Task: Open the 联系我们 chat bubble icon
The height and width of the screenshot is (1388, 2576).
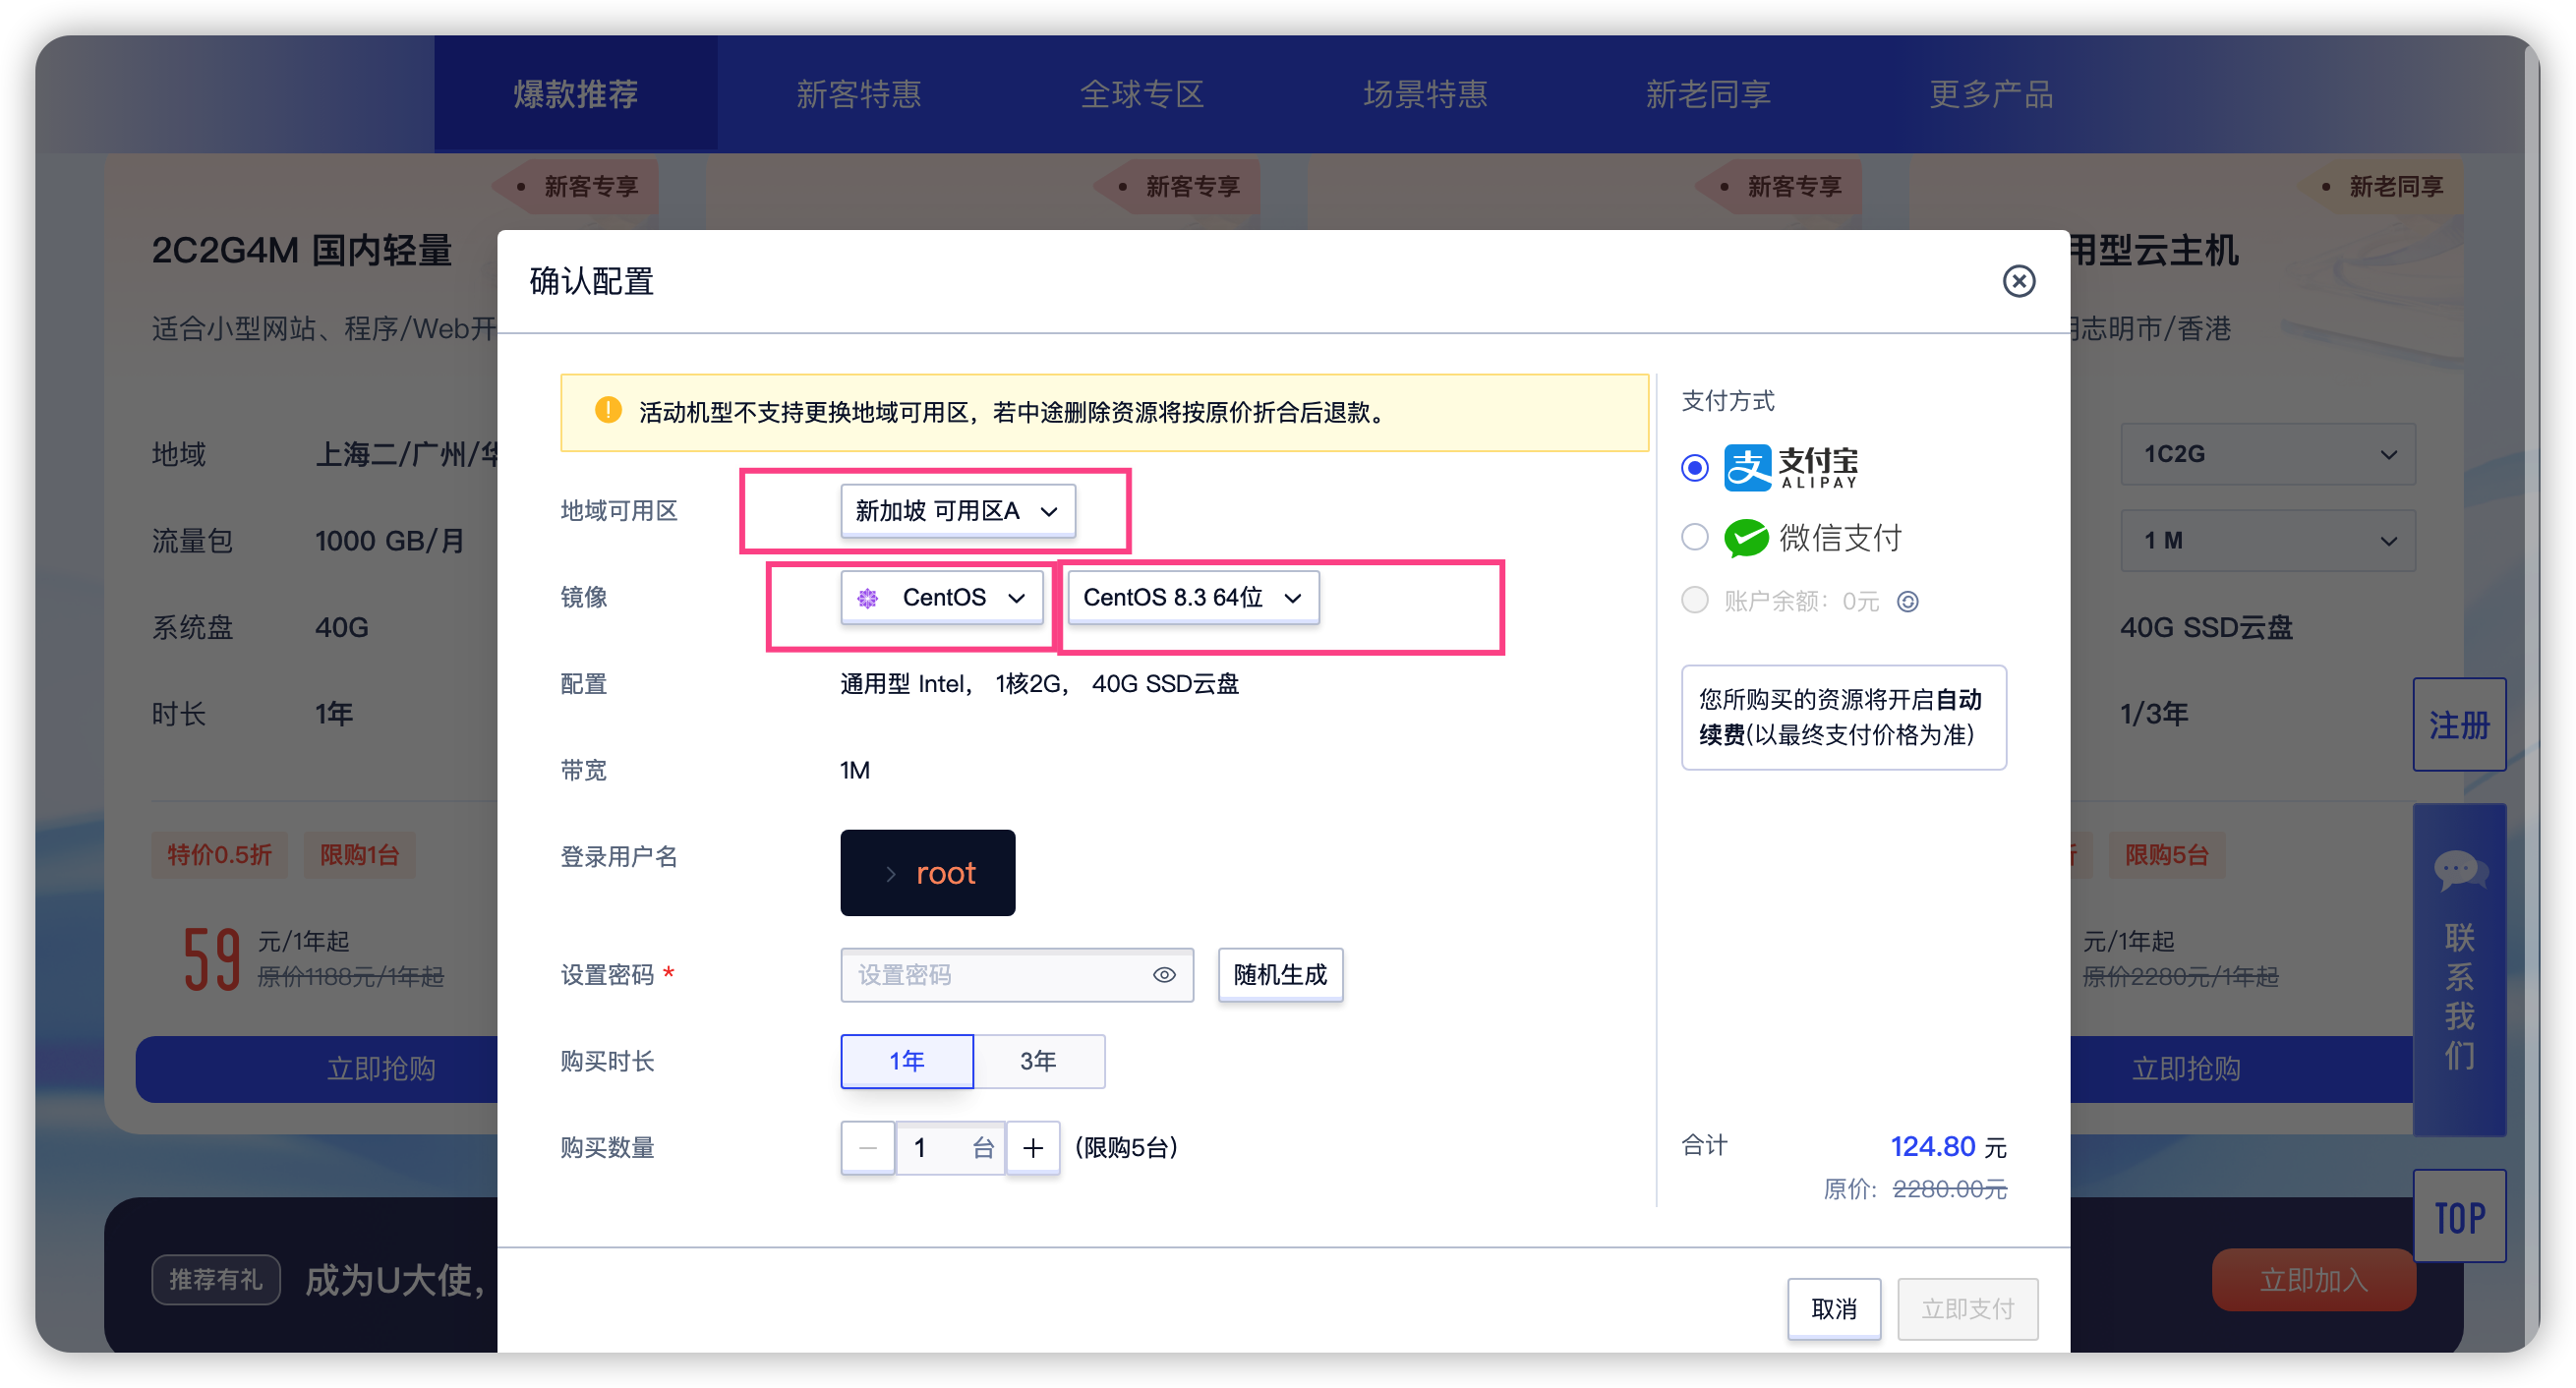Action: click(2459, 870)
